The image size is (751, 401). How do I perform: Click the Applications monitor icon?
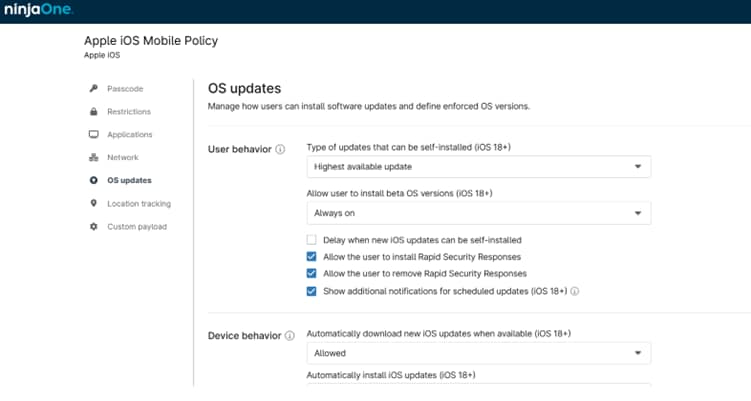[x=93, y=135]
